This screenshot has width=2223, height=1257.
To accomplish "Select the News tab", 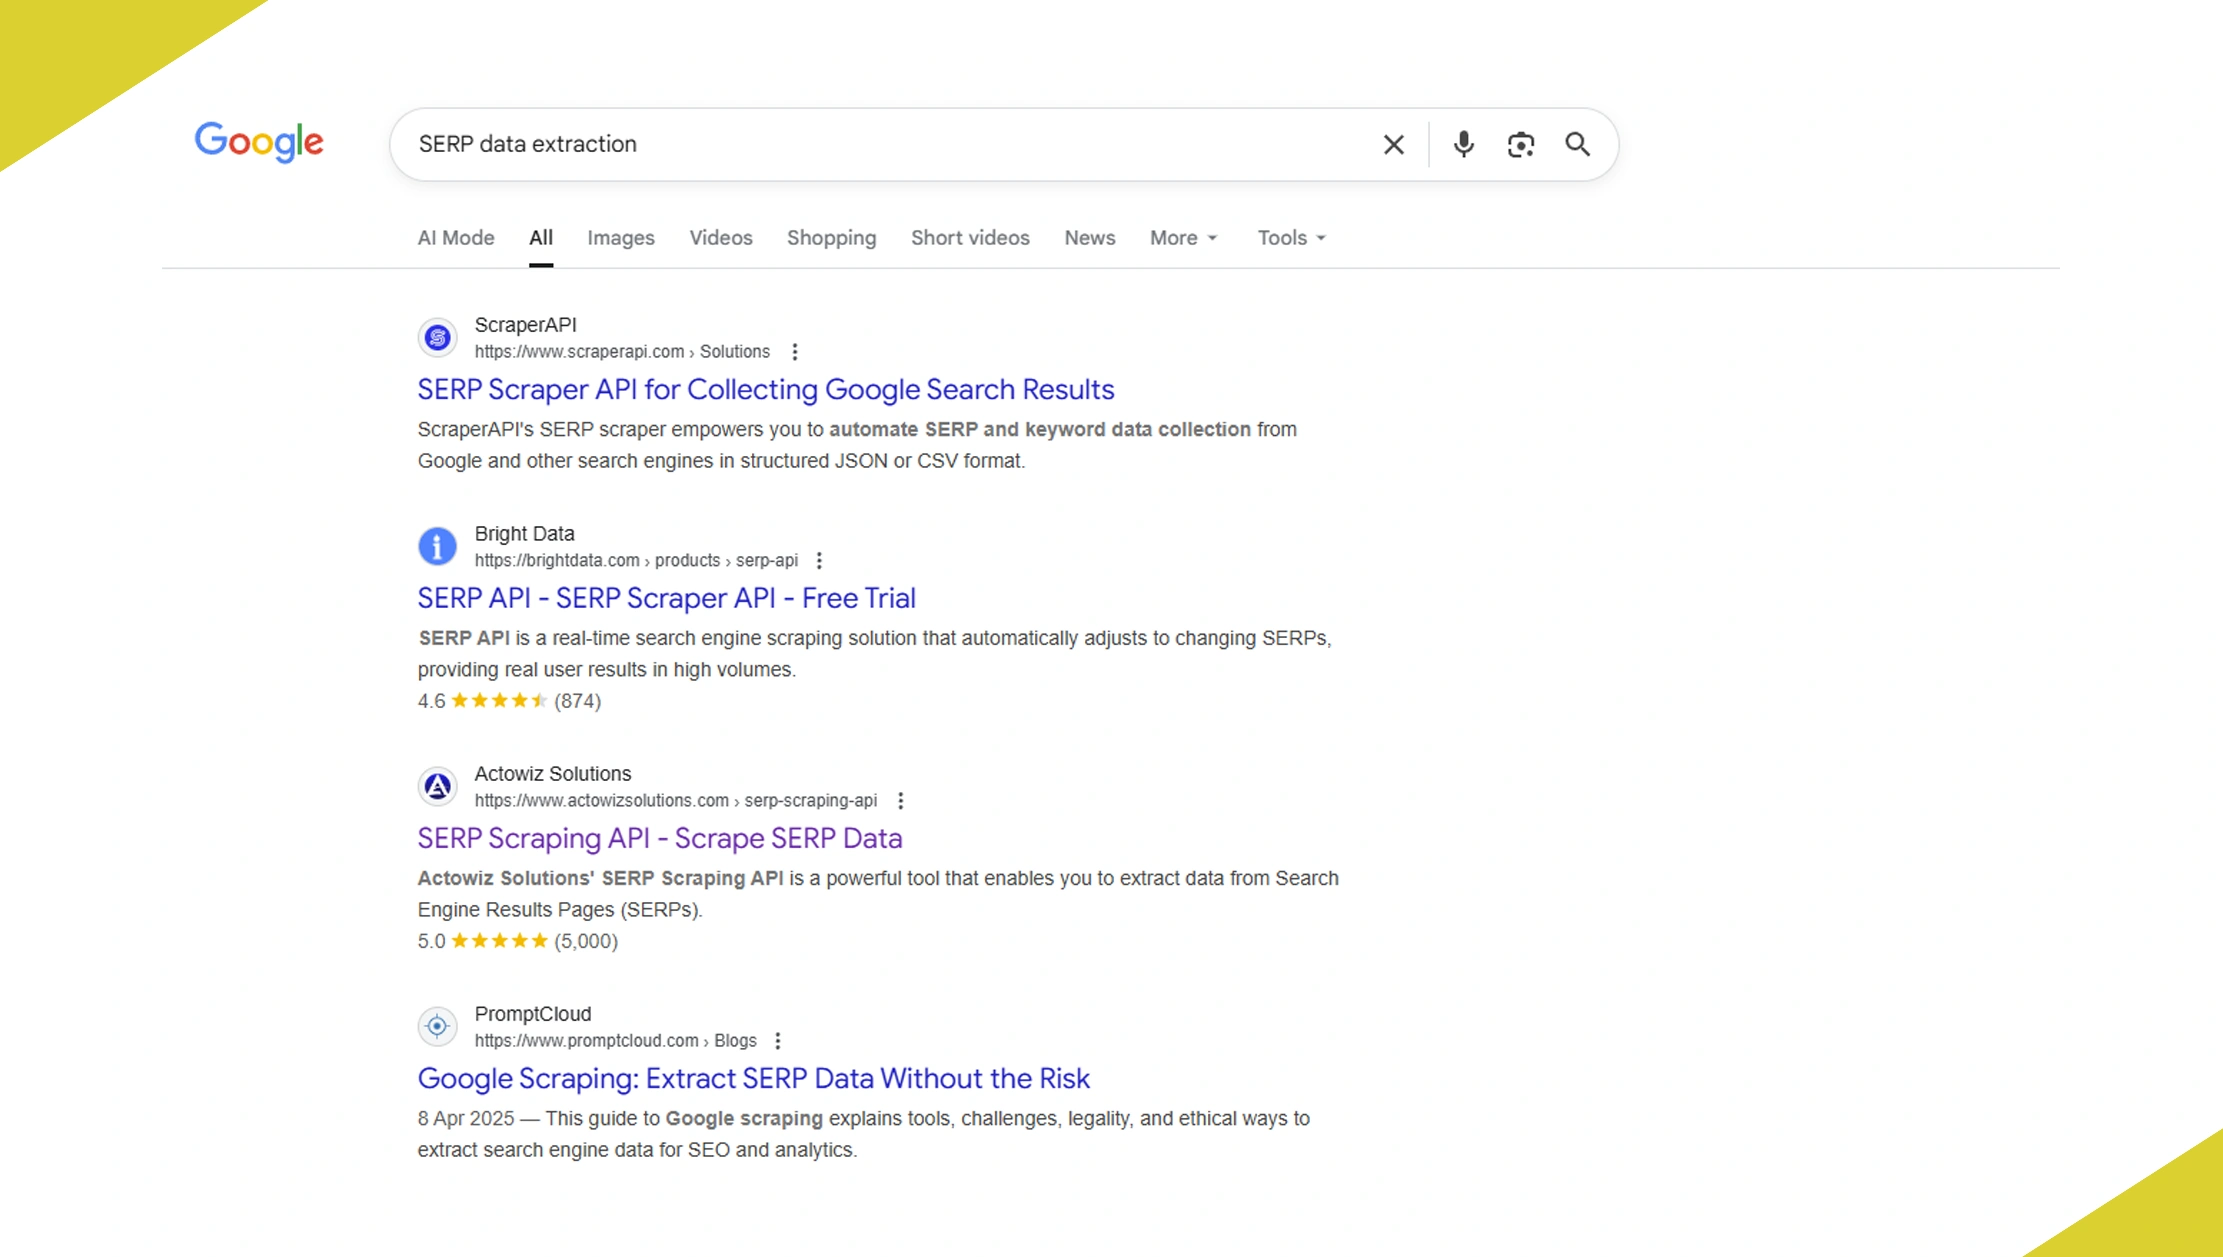I will [1089, 238].
